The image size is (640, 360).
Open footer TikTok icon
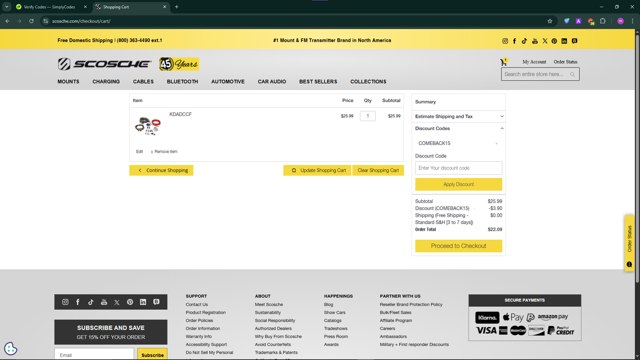[91, 302]
